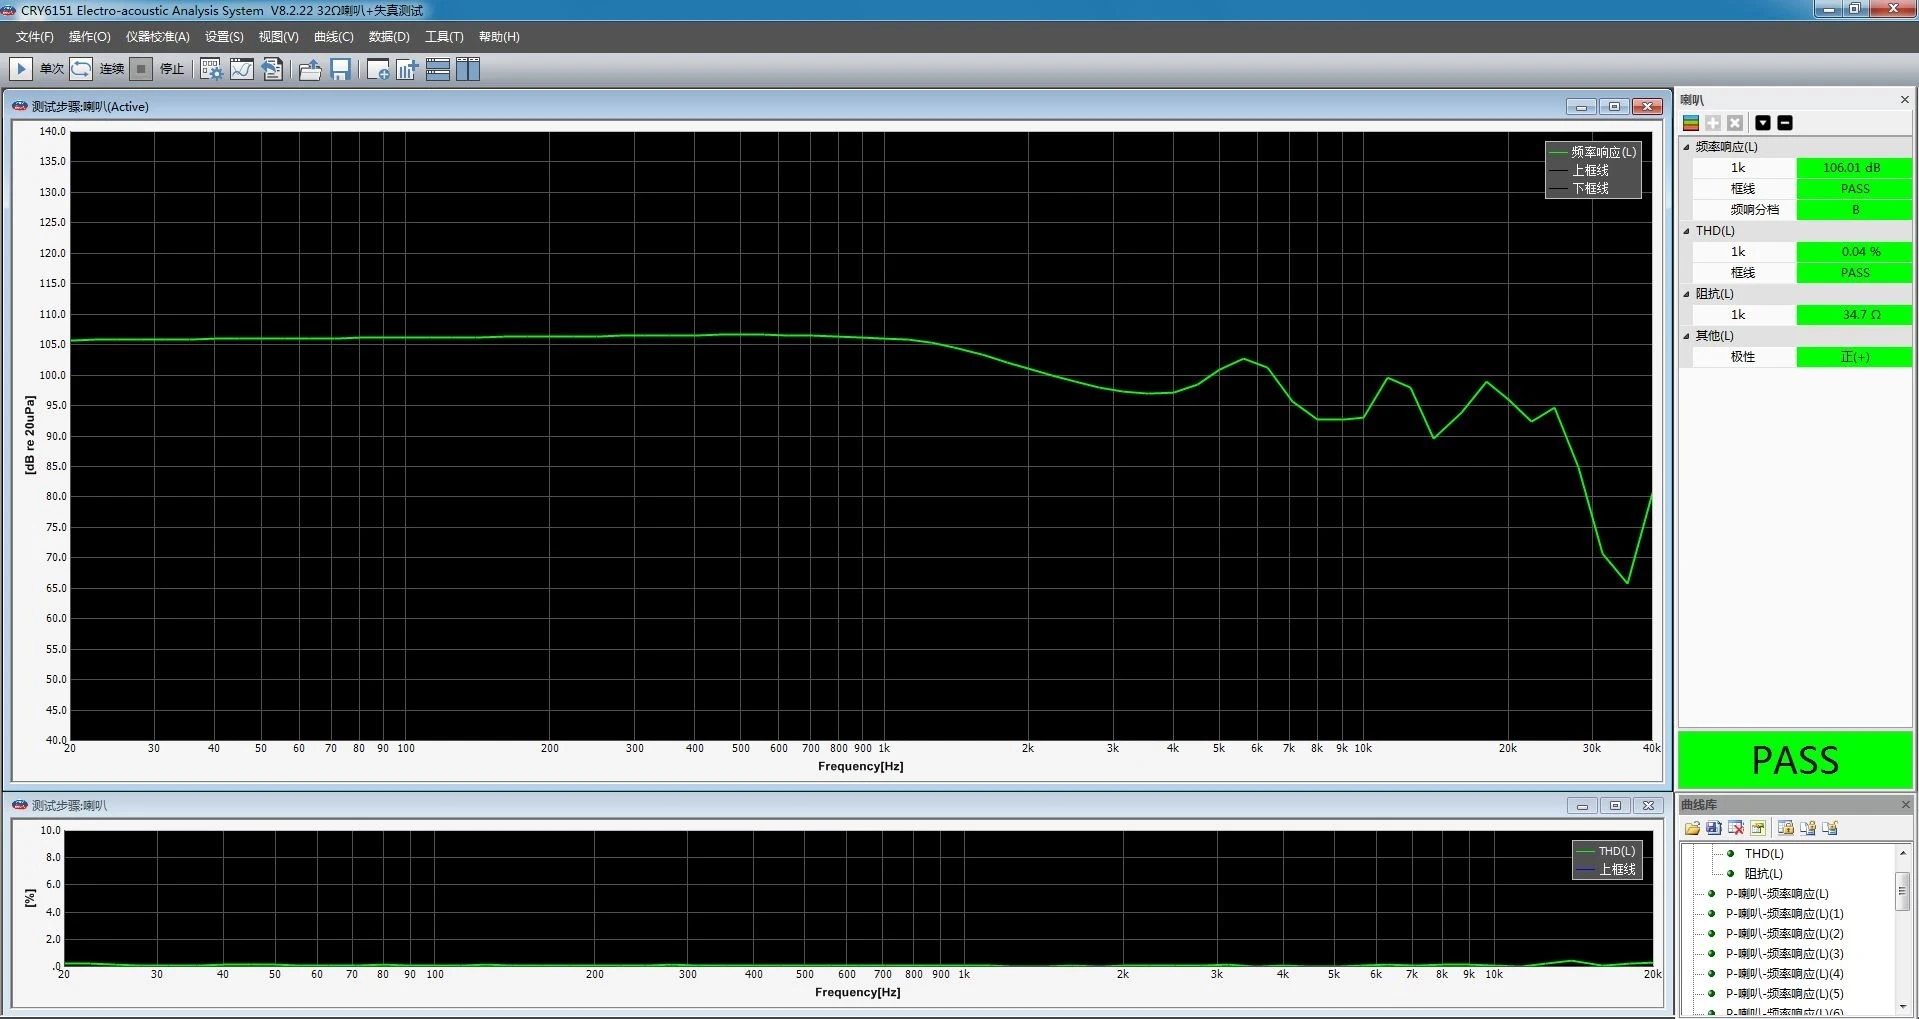Collapse the 频率响应(L) result group

pos(1687,147)
